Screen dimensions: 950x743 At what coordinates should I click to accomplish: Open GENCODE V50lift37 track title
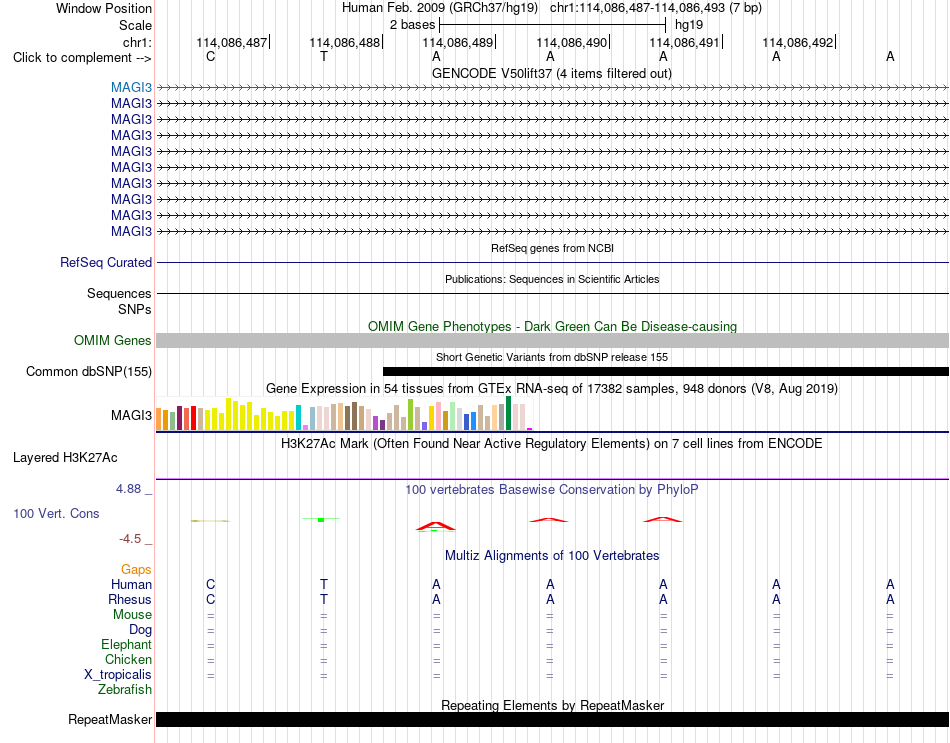tap(551, 73)
